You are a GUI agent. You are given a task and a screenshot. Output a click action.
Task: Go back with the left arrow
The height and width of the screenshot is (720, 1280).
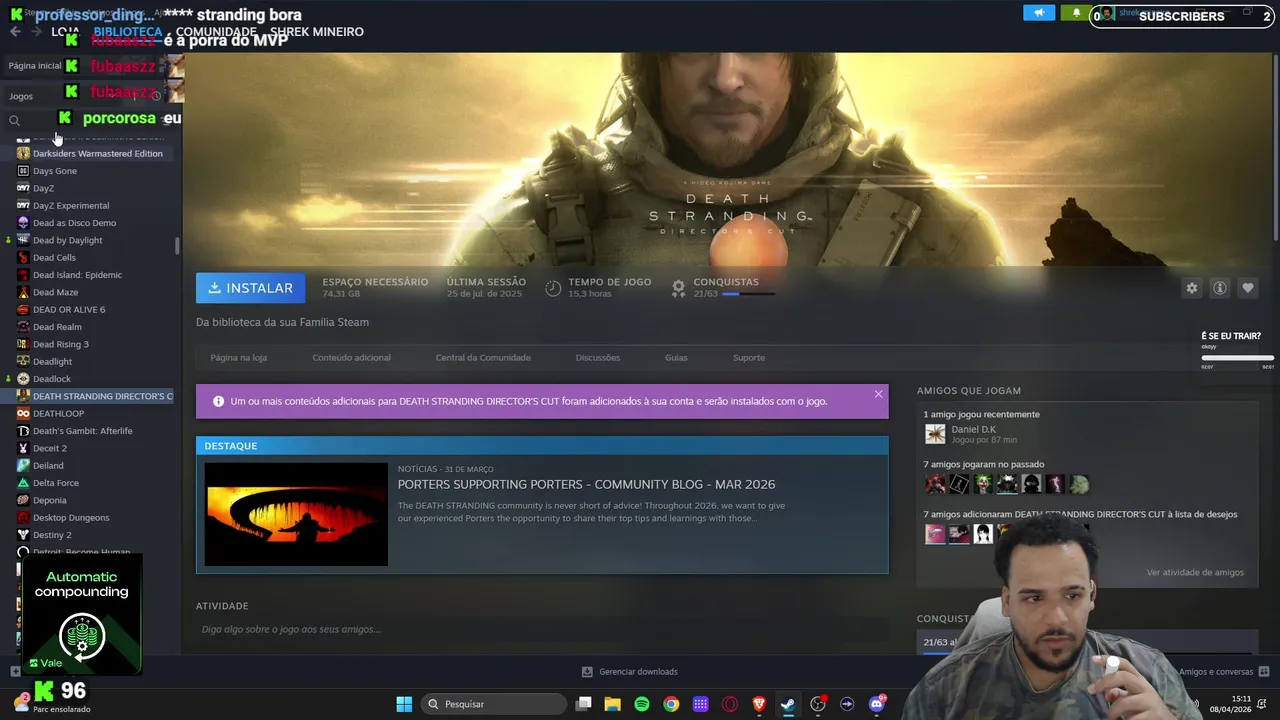pos(15,32)
